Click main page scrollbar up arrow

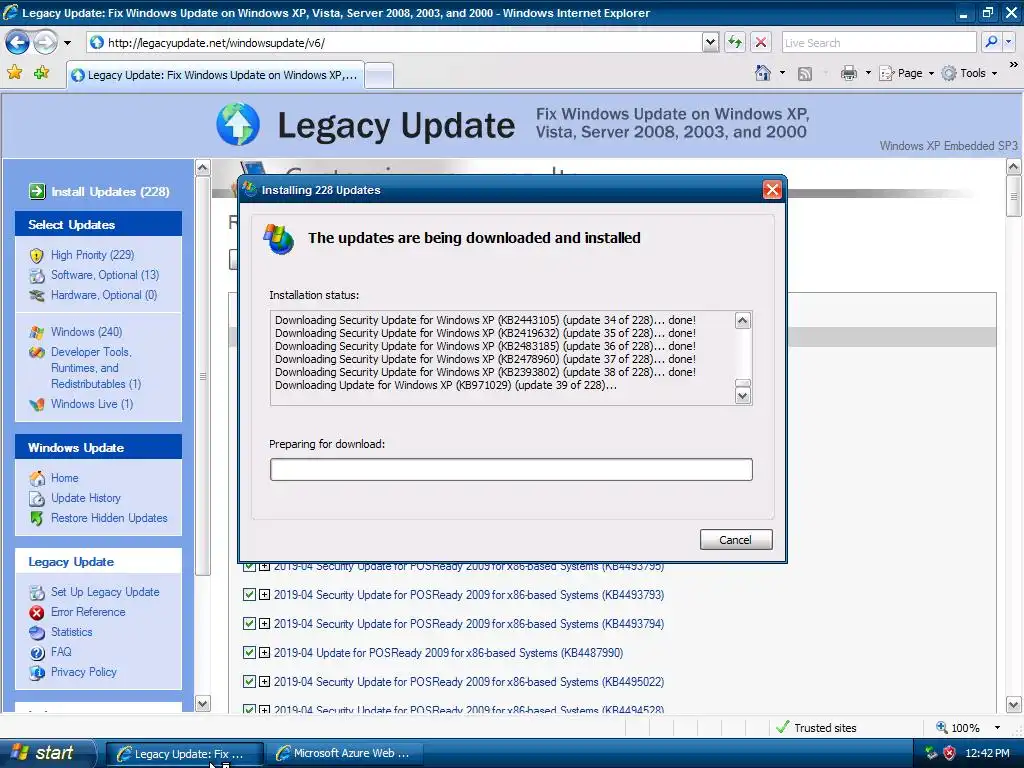[x=1014, y=167]
